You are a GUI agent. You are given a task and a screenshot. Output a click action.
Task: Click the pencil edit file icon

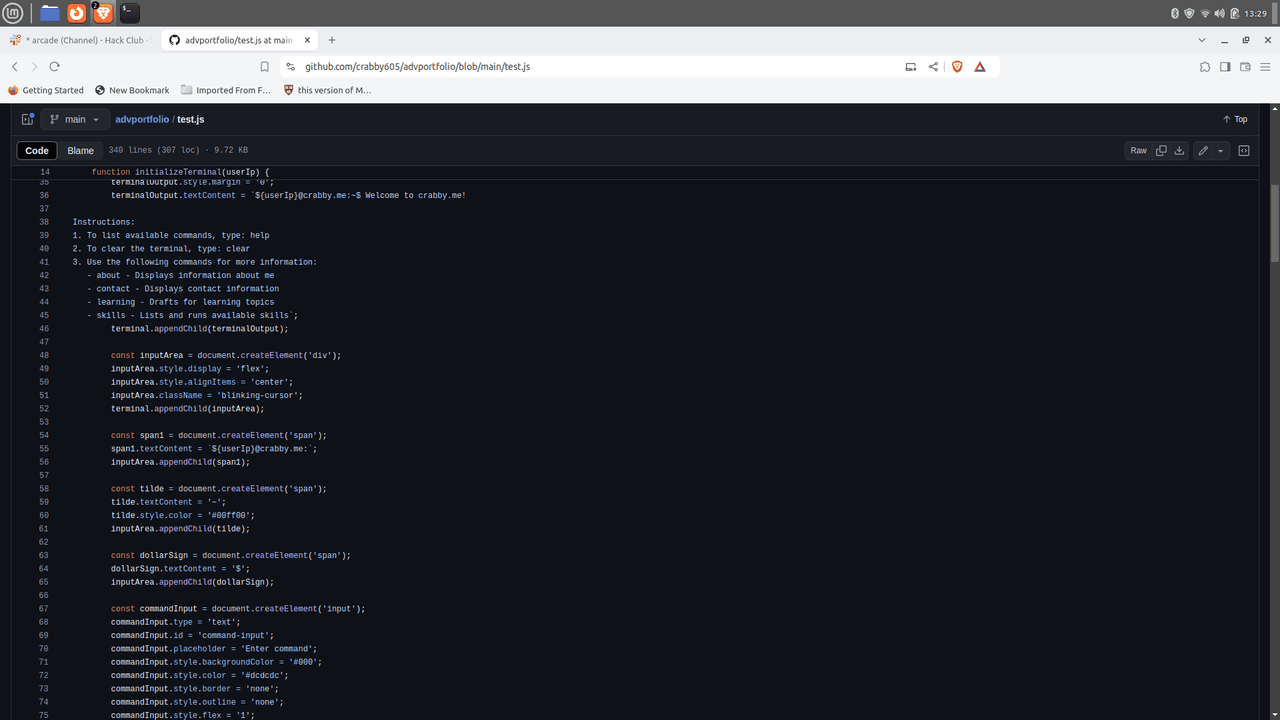(x=1203, y=151)
